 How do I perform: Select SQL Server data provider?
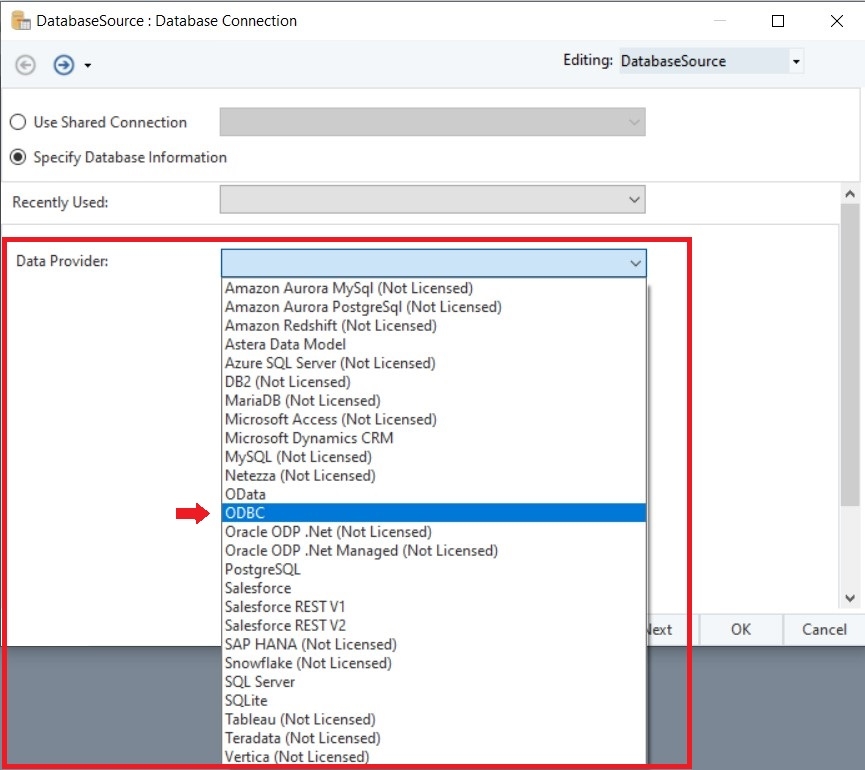(260, 682)
